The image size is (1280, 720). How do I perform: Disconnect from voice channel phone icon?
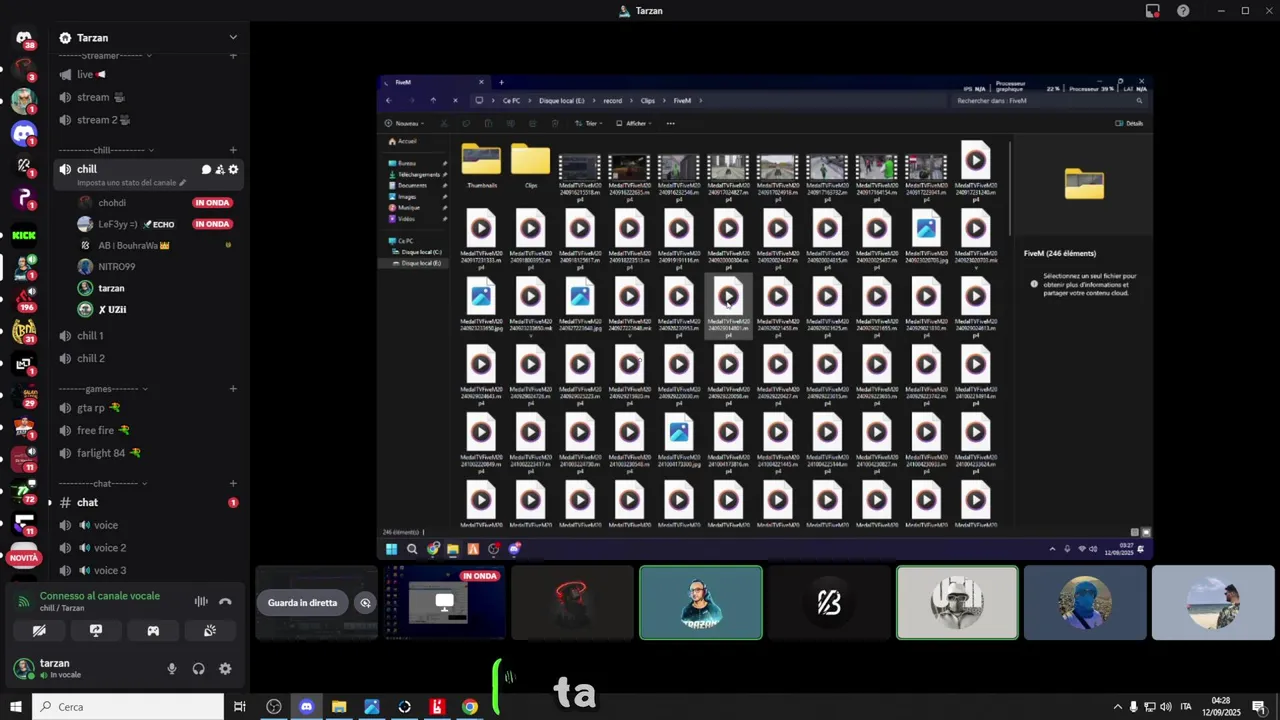coord(225,601)
